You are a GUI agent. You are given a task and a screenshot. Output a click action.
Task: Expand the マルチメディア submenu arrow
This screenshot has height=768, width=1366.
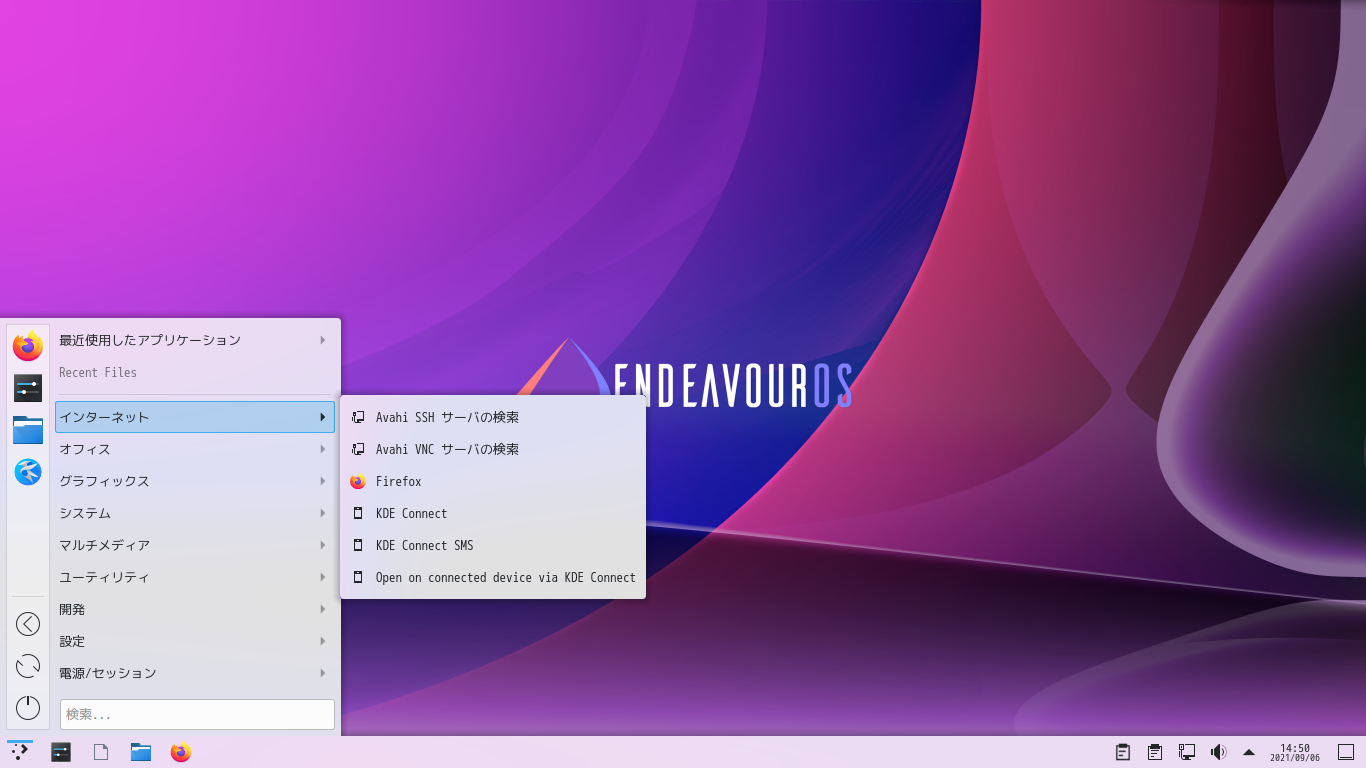323,545
